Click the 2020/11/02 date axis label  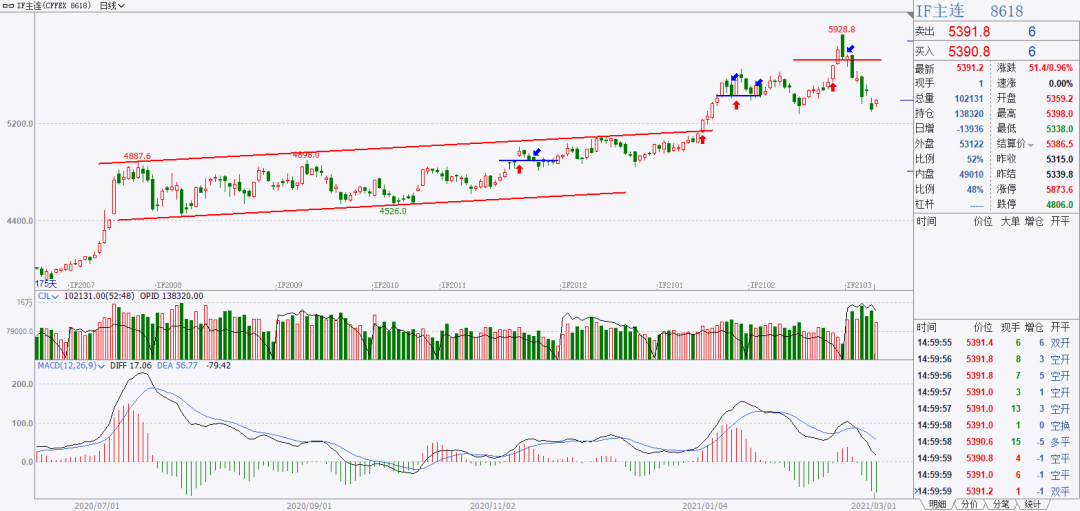point(491,505)
